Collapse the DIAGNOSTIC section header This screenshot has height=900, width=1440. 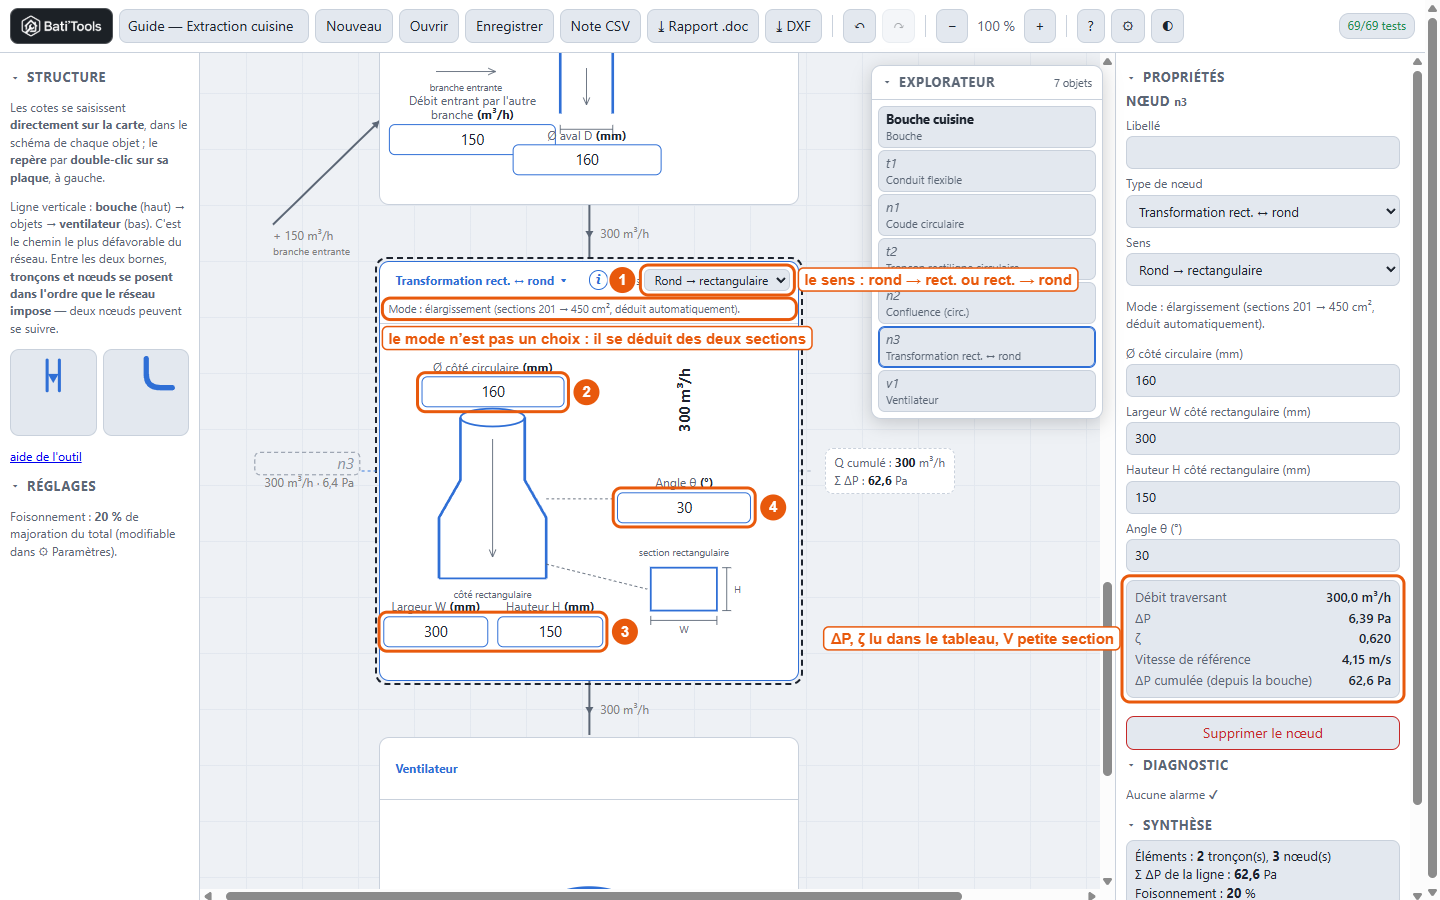[1178, 765]
